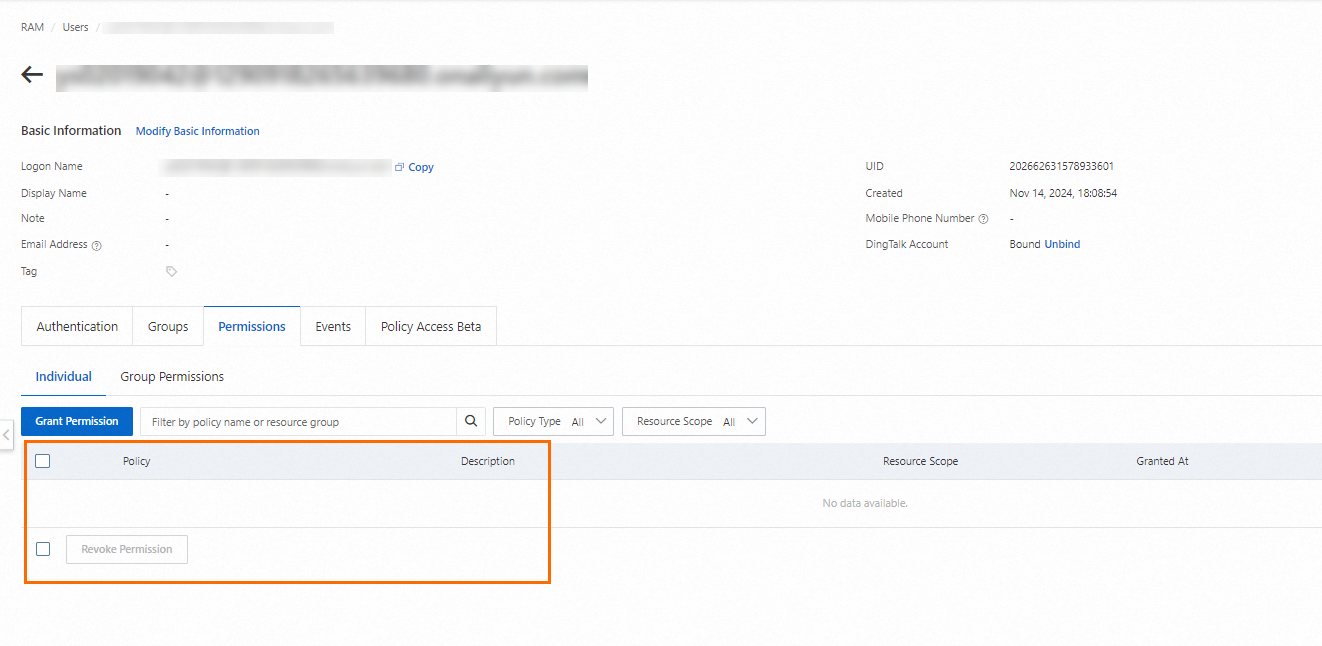Click the Resource Scope column header
Screen dimensions: 1322x646
pyautogui.click(x=920, y=461)
